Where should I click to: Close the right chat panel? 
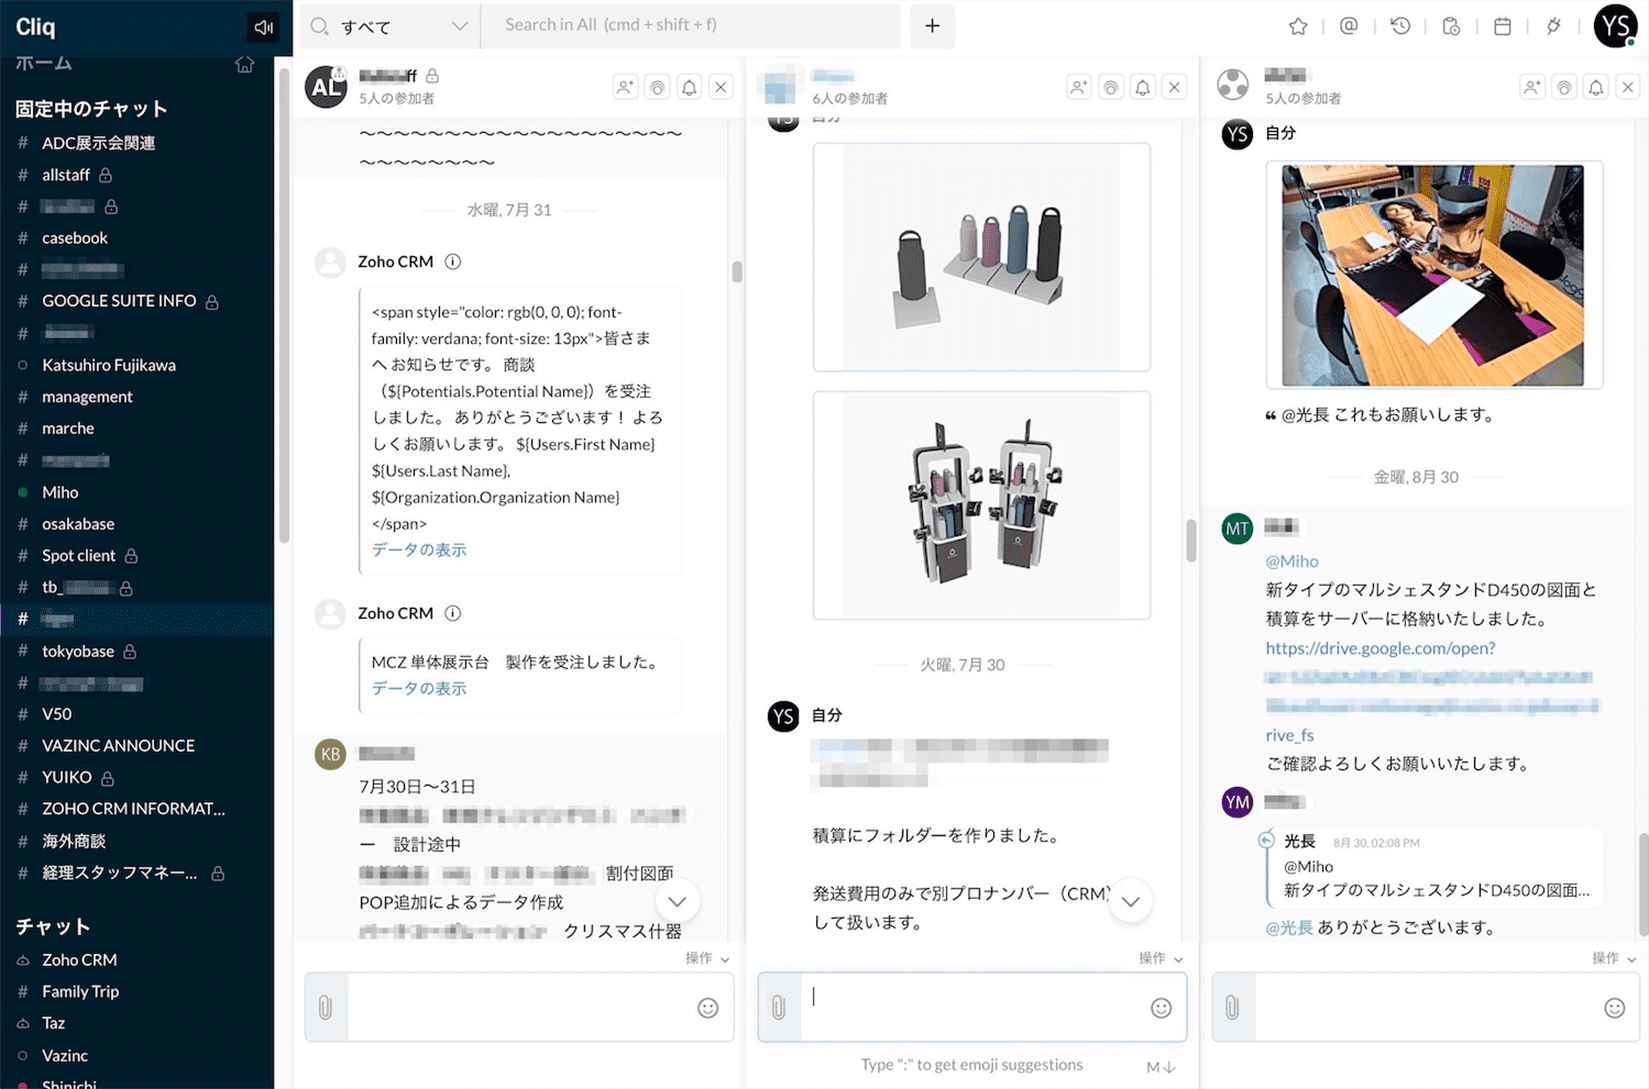point(1628,87)
